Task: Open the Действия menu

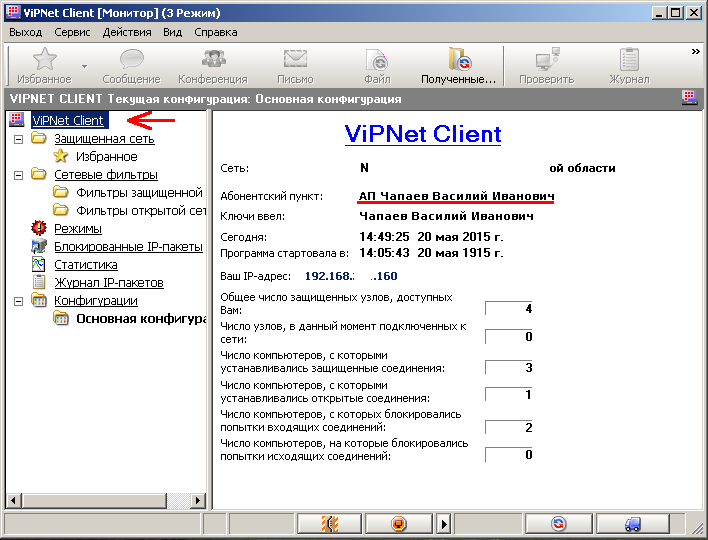Action: [127, 33]
